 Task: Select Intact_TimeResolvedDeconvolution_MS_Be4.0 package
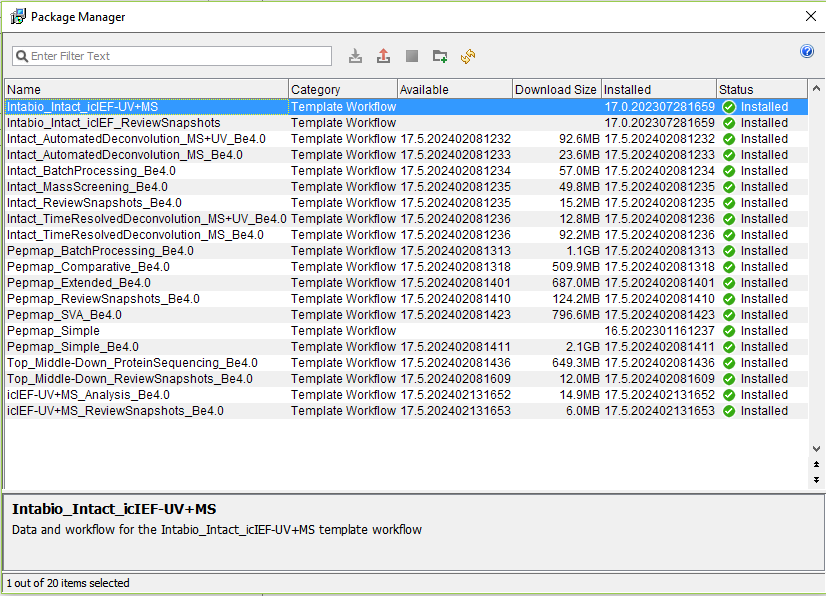click(406, 235)
